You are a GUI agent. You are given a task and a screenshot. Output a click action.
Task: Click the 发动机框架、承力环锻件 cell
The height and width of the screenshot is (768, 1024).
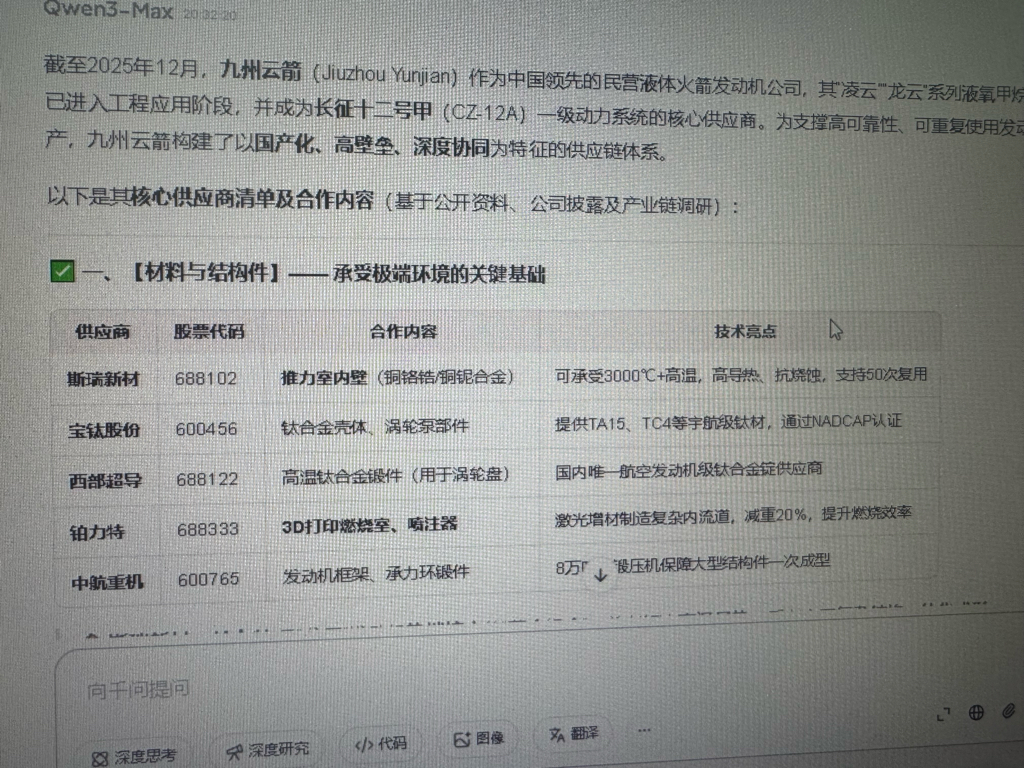(376, 574)
